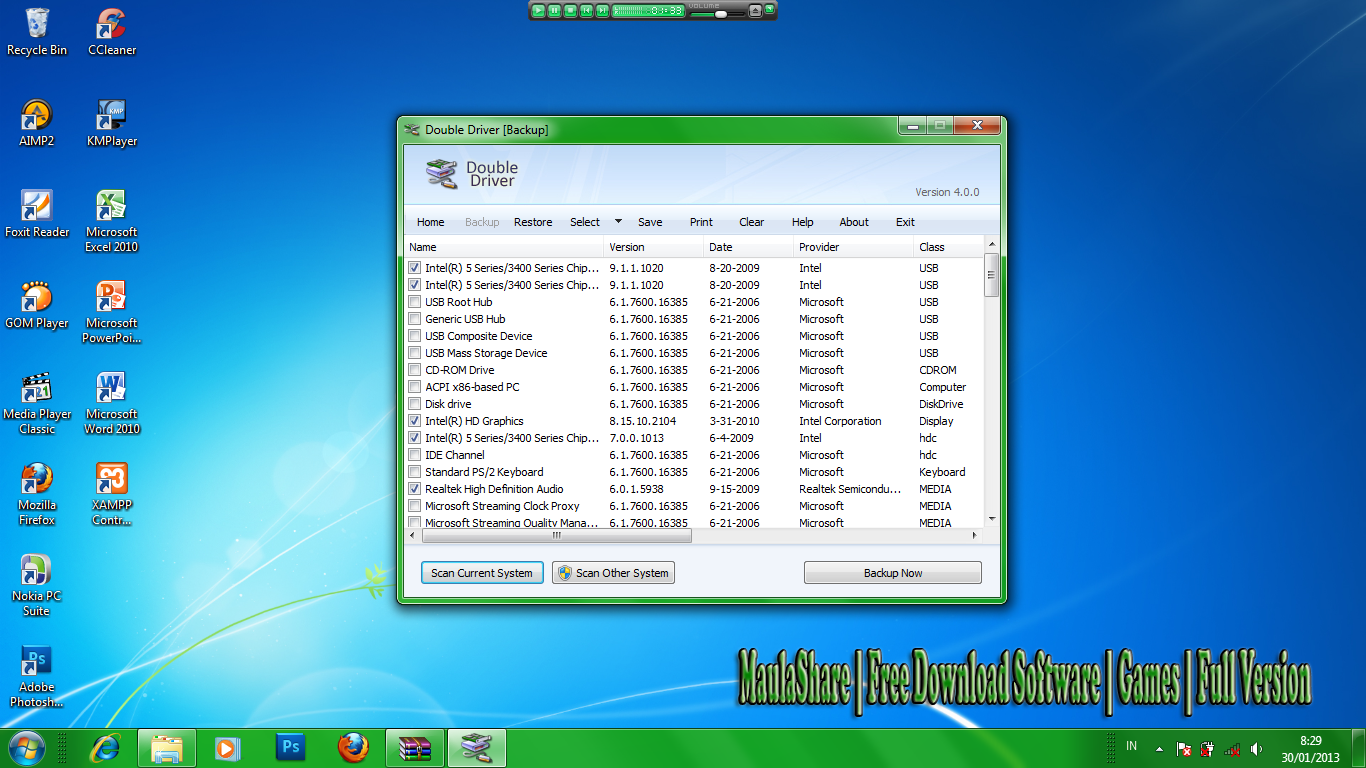Click play on the desktop media widget
The width and height of the screenshot is (1366, 768).
point(538,11)
